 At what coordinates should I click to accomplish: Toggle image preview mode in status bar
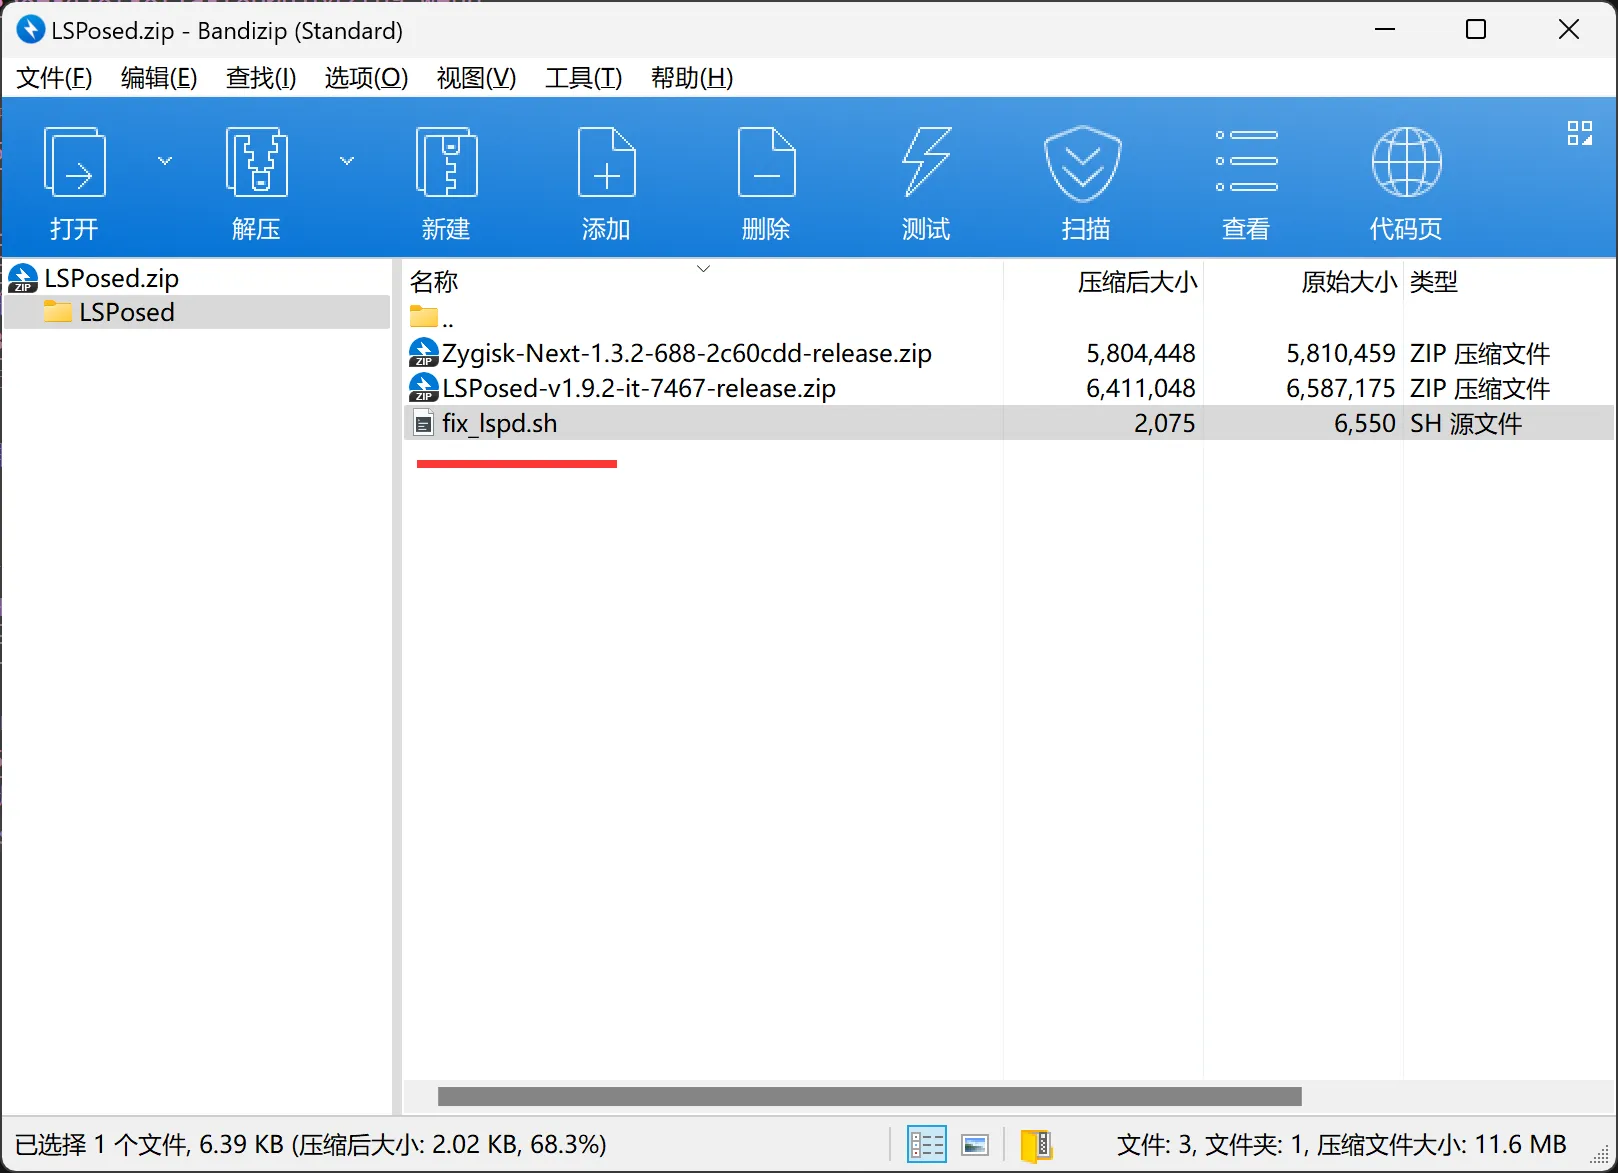pyautogui.click(x=975, y=1143)
